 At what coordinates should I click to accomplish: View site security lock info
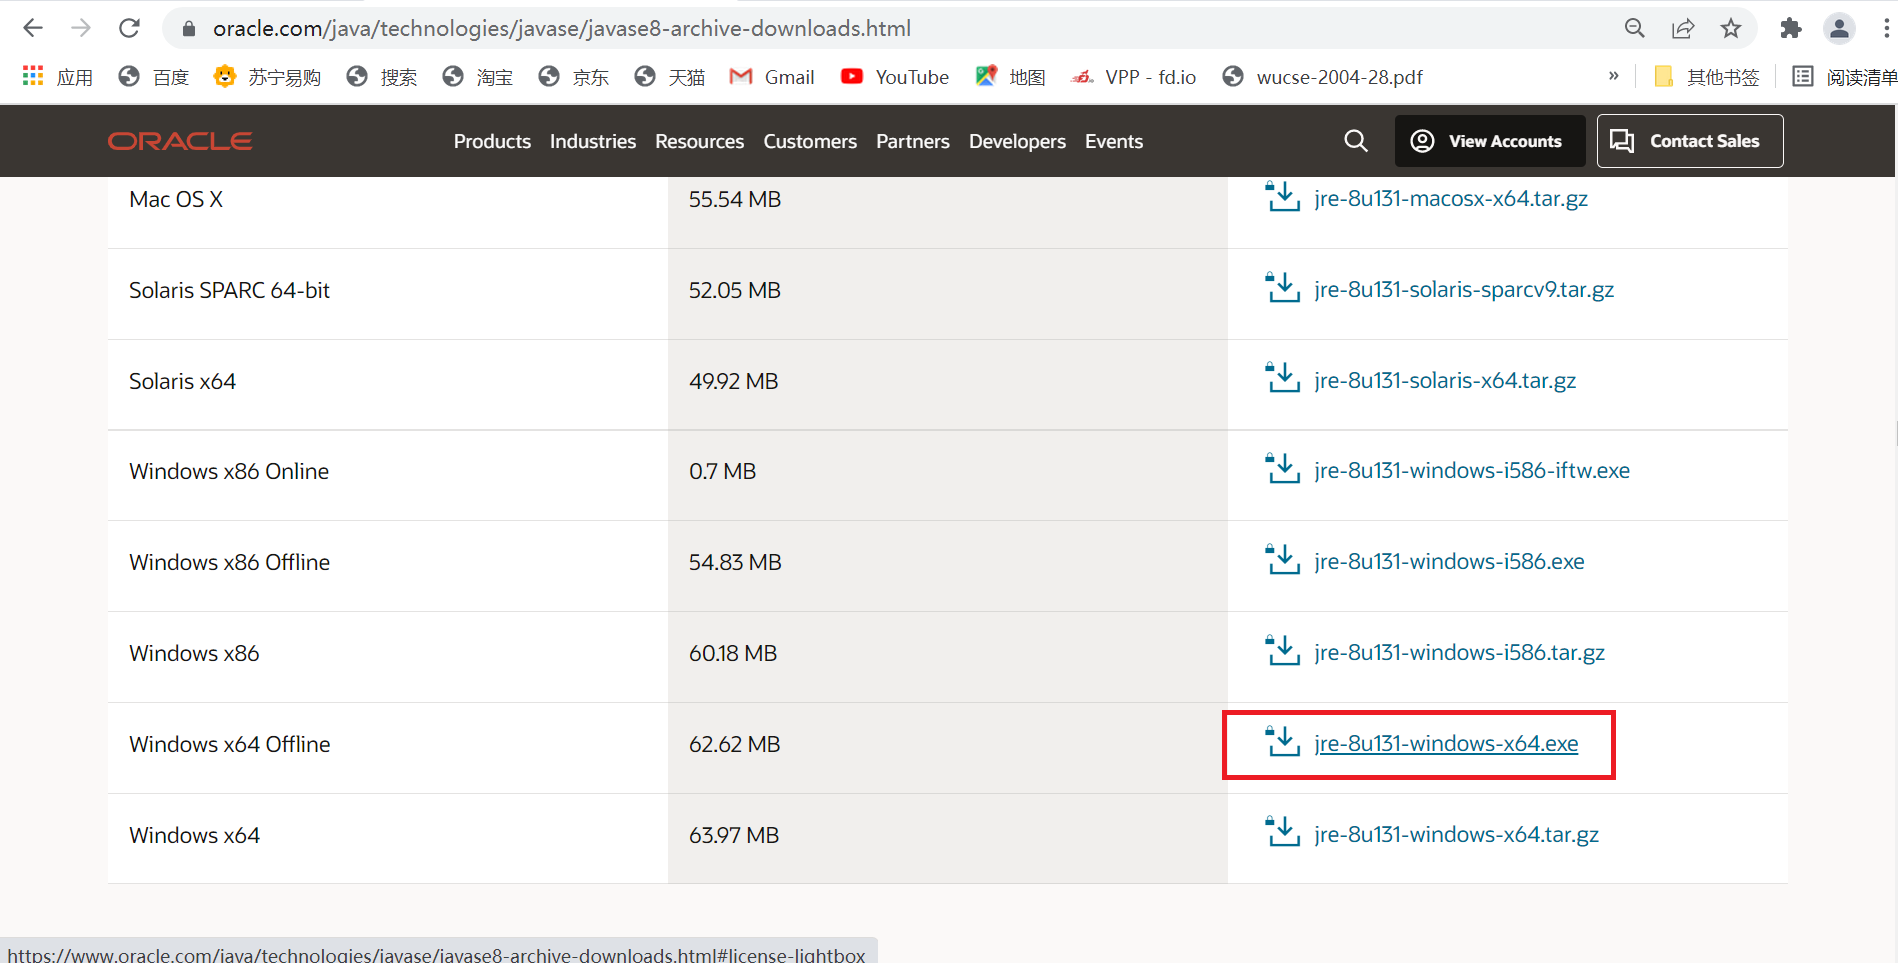[188, 29]
